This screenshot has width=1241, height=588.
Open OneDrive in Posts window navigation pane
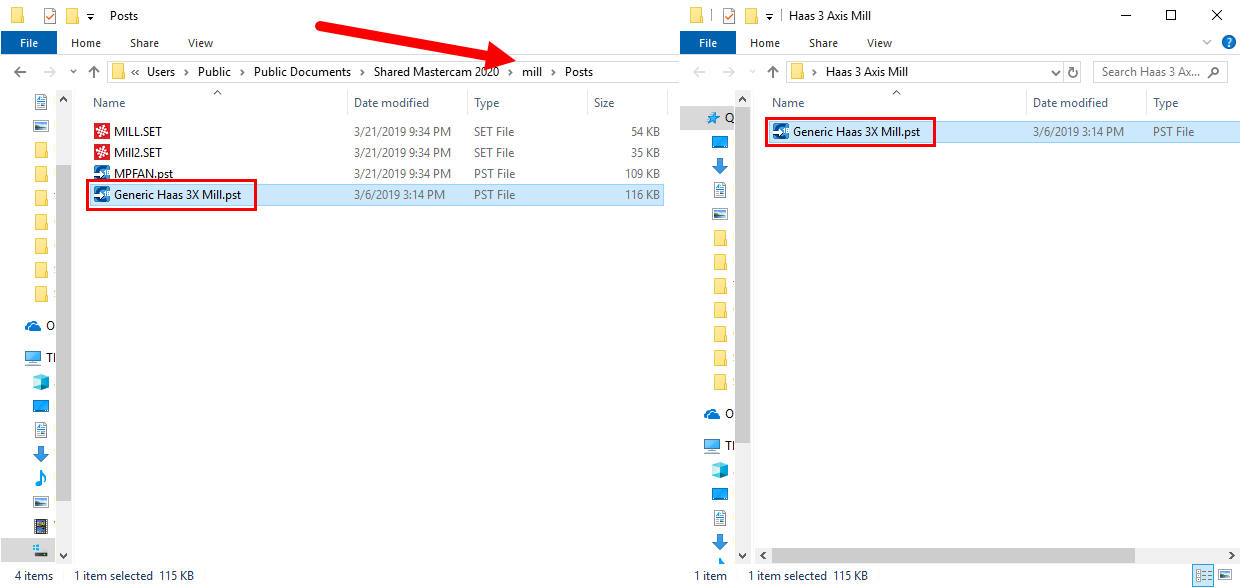tap(41, 325)
